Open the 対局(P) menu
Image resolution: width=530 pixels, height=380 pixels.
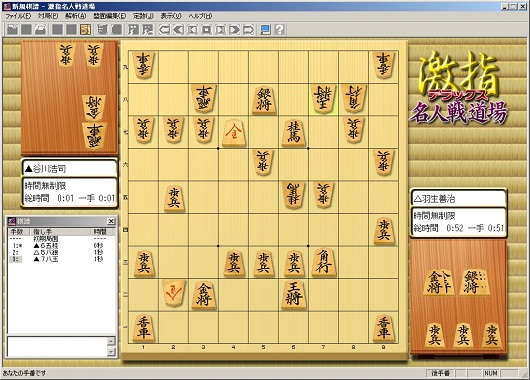click(x=48, y=16)
